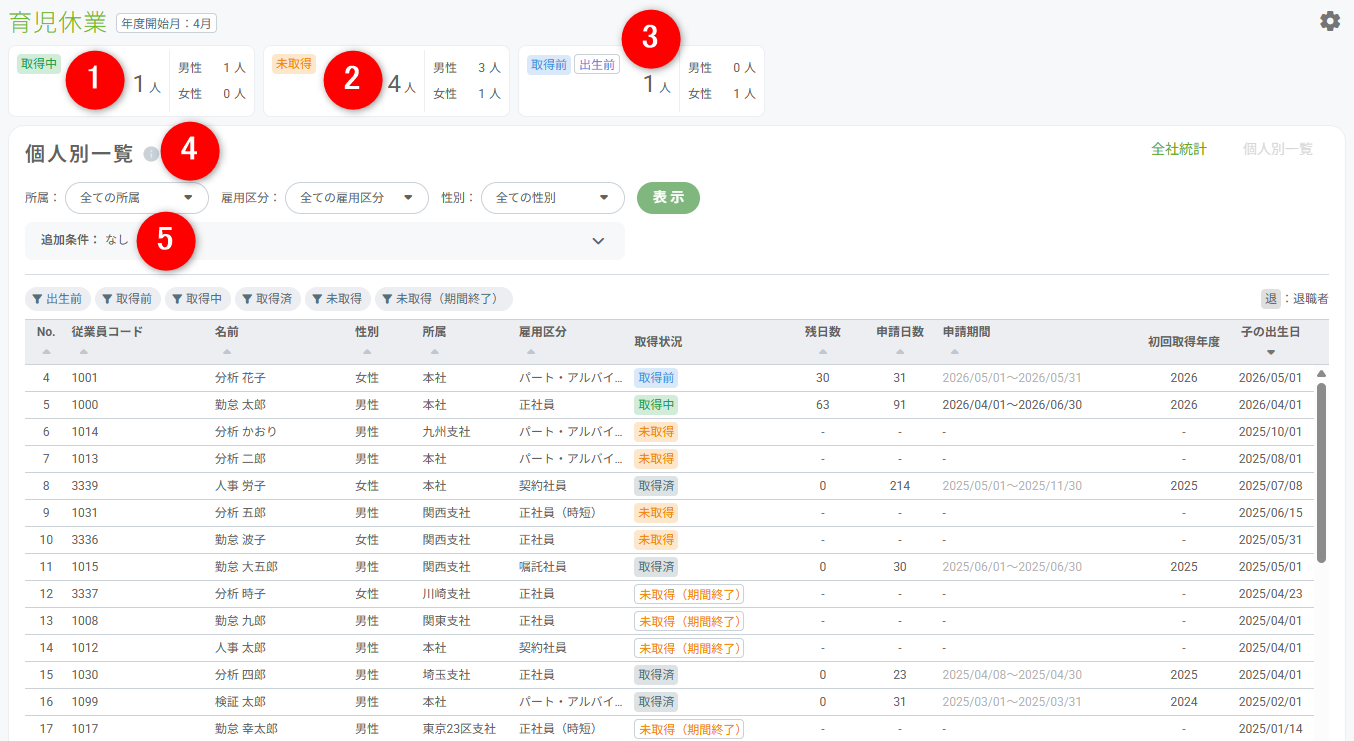Screen dimensions: 1354x741
Task: Toggle the 取得中 status filter chip
Action: [198, 299]
